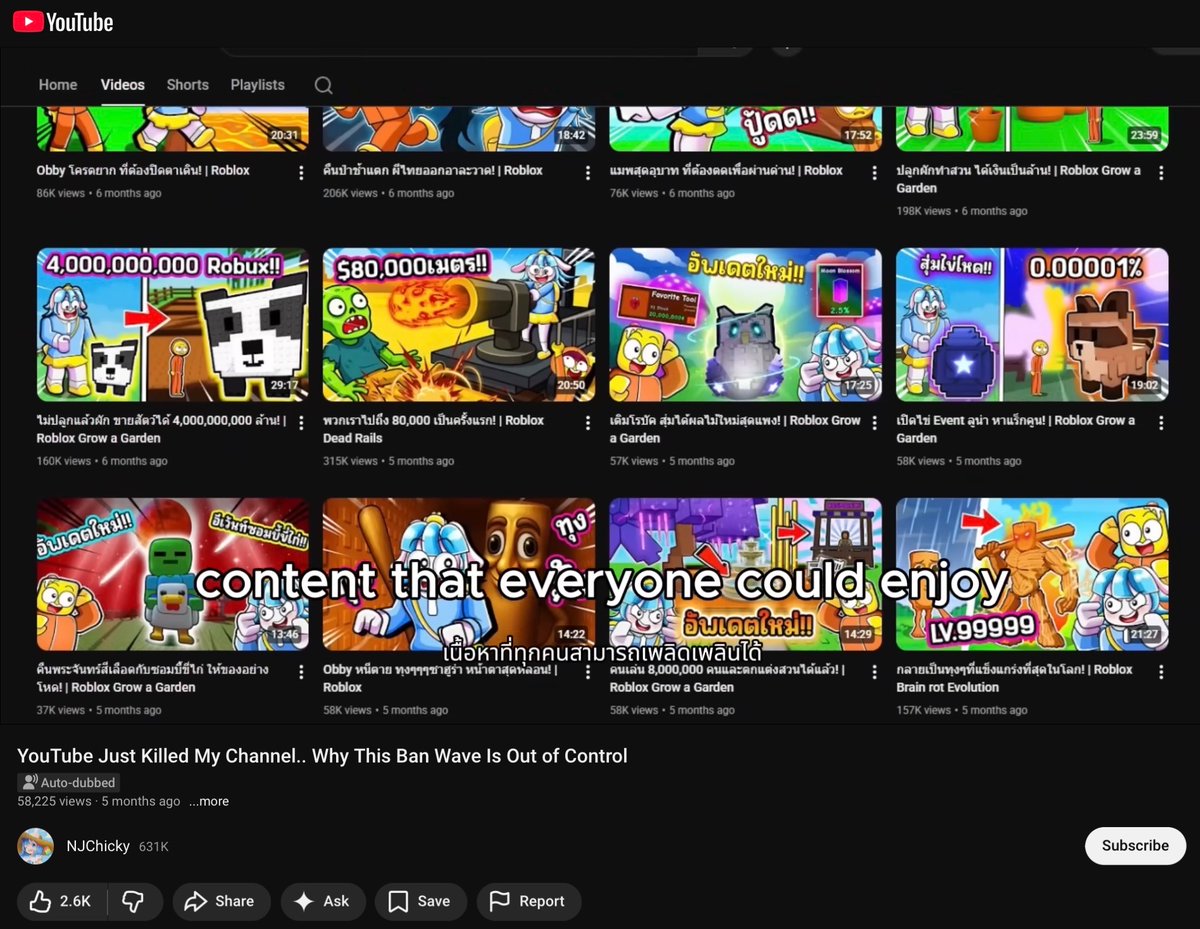Open the Ask AI button
1200x929 pixels.
click(322, 901)
